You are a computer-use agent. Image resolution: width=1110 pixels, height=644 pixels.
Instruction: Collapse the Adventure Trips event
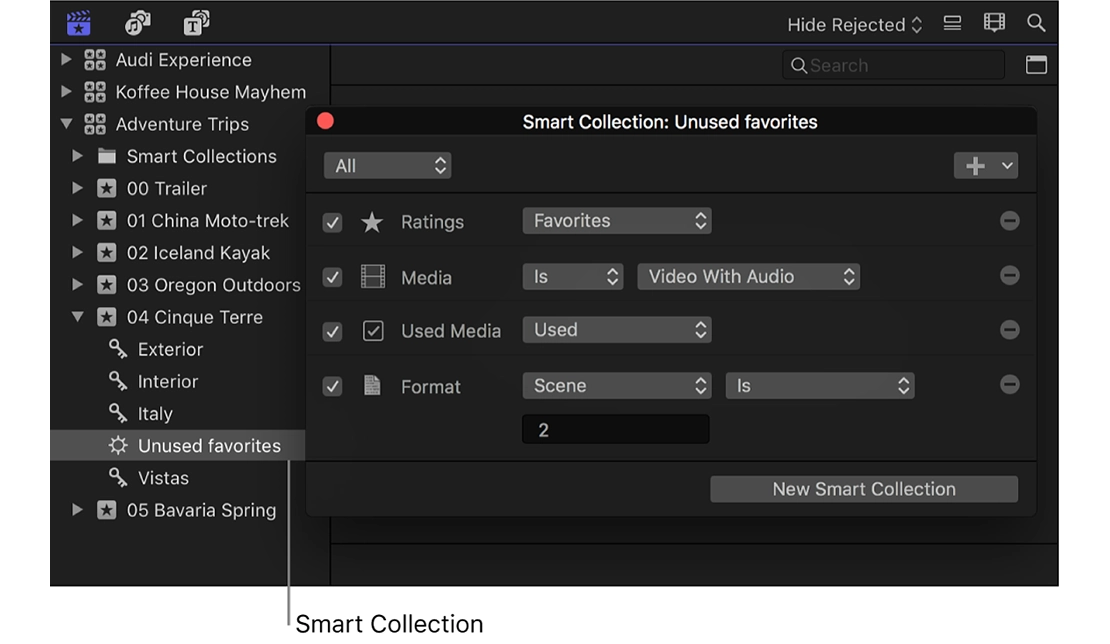(66, 124)
